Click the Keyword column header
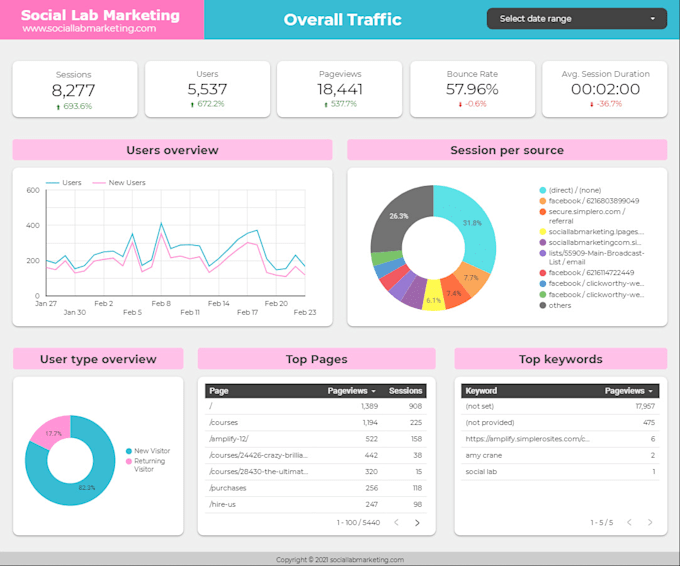This screenshot has height=566, width=680. [x=481, y=391]
